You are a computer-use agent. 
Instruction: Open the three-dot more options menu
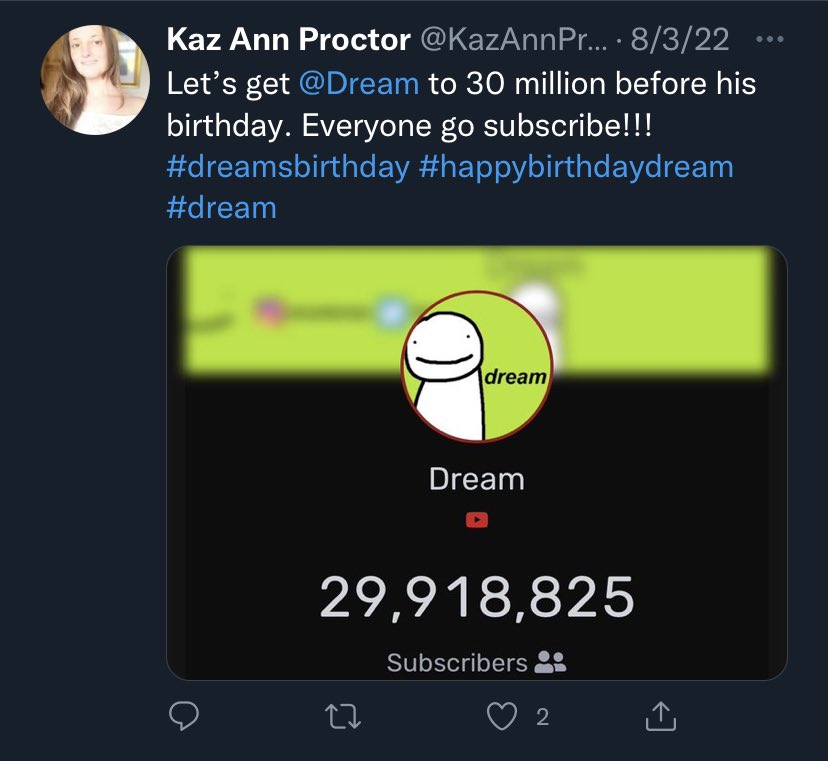(769, 39)
